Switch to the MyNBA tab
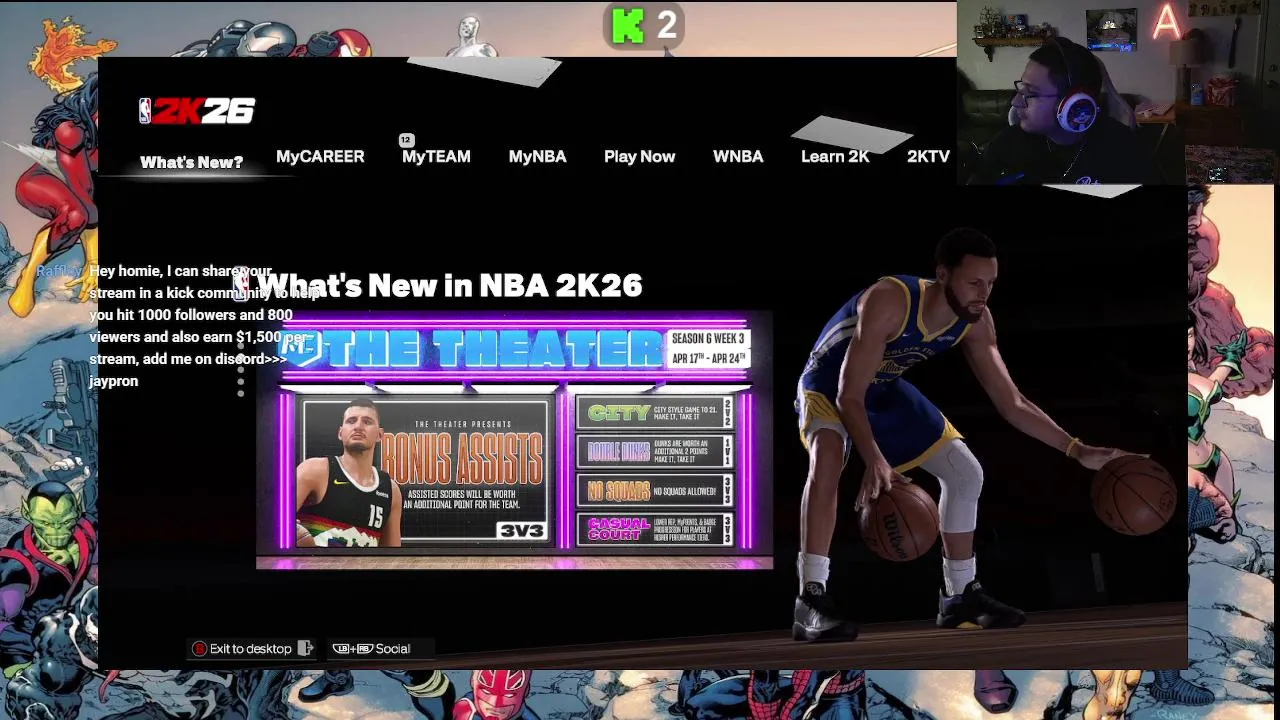Screen dimensions: 1280x720 pos(537,156)
